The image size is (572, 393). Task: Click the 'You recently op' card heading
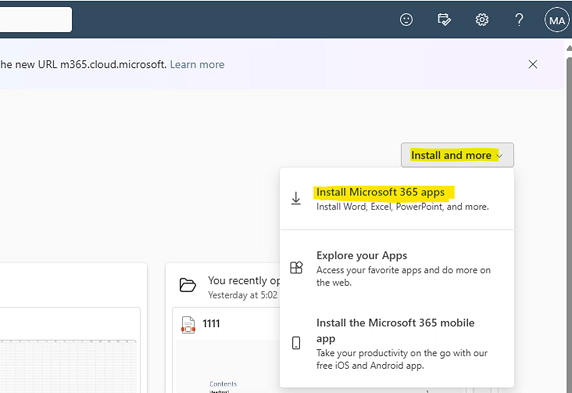point(244,280)
